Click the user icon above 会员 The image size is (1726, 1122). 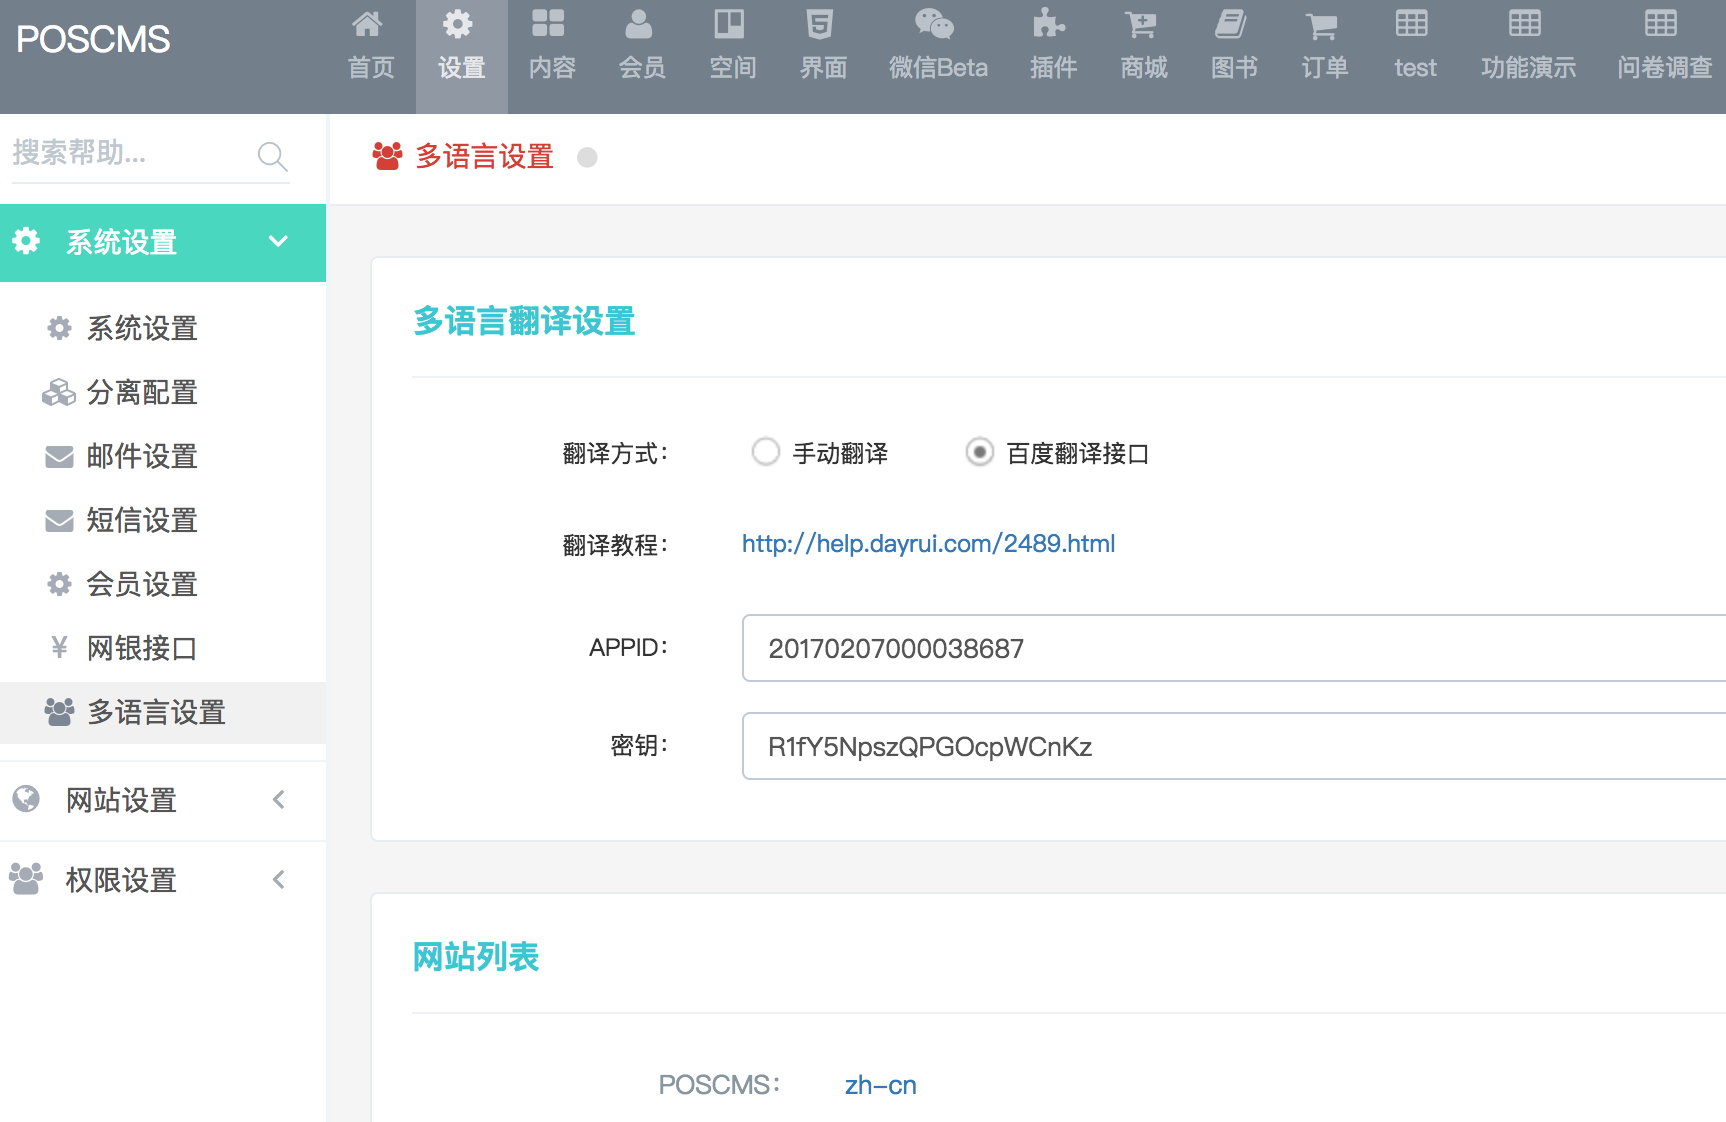point(638,23)
